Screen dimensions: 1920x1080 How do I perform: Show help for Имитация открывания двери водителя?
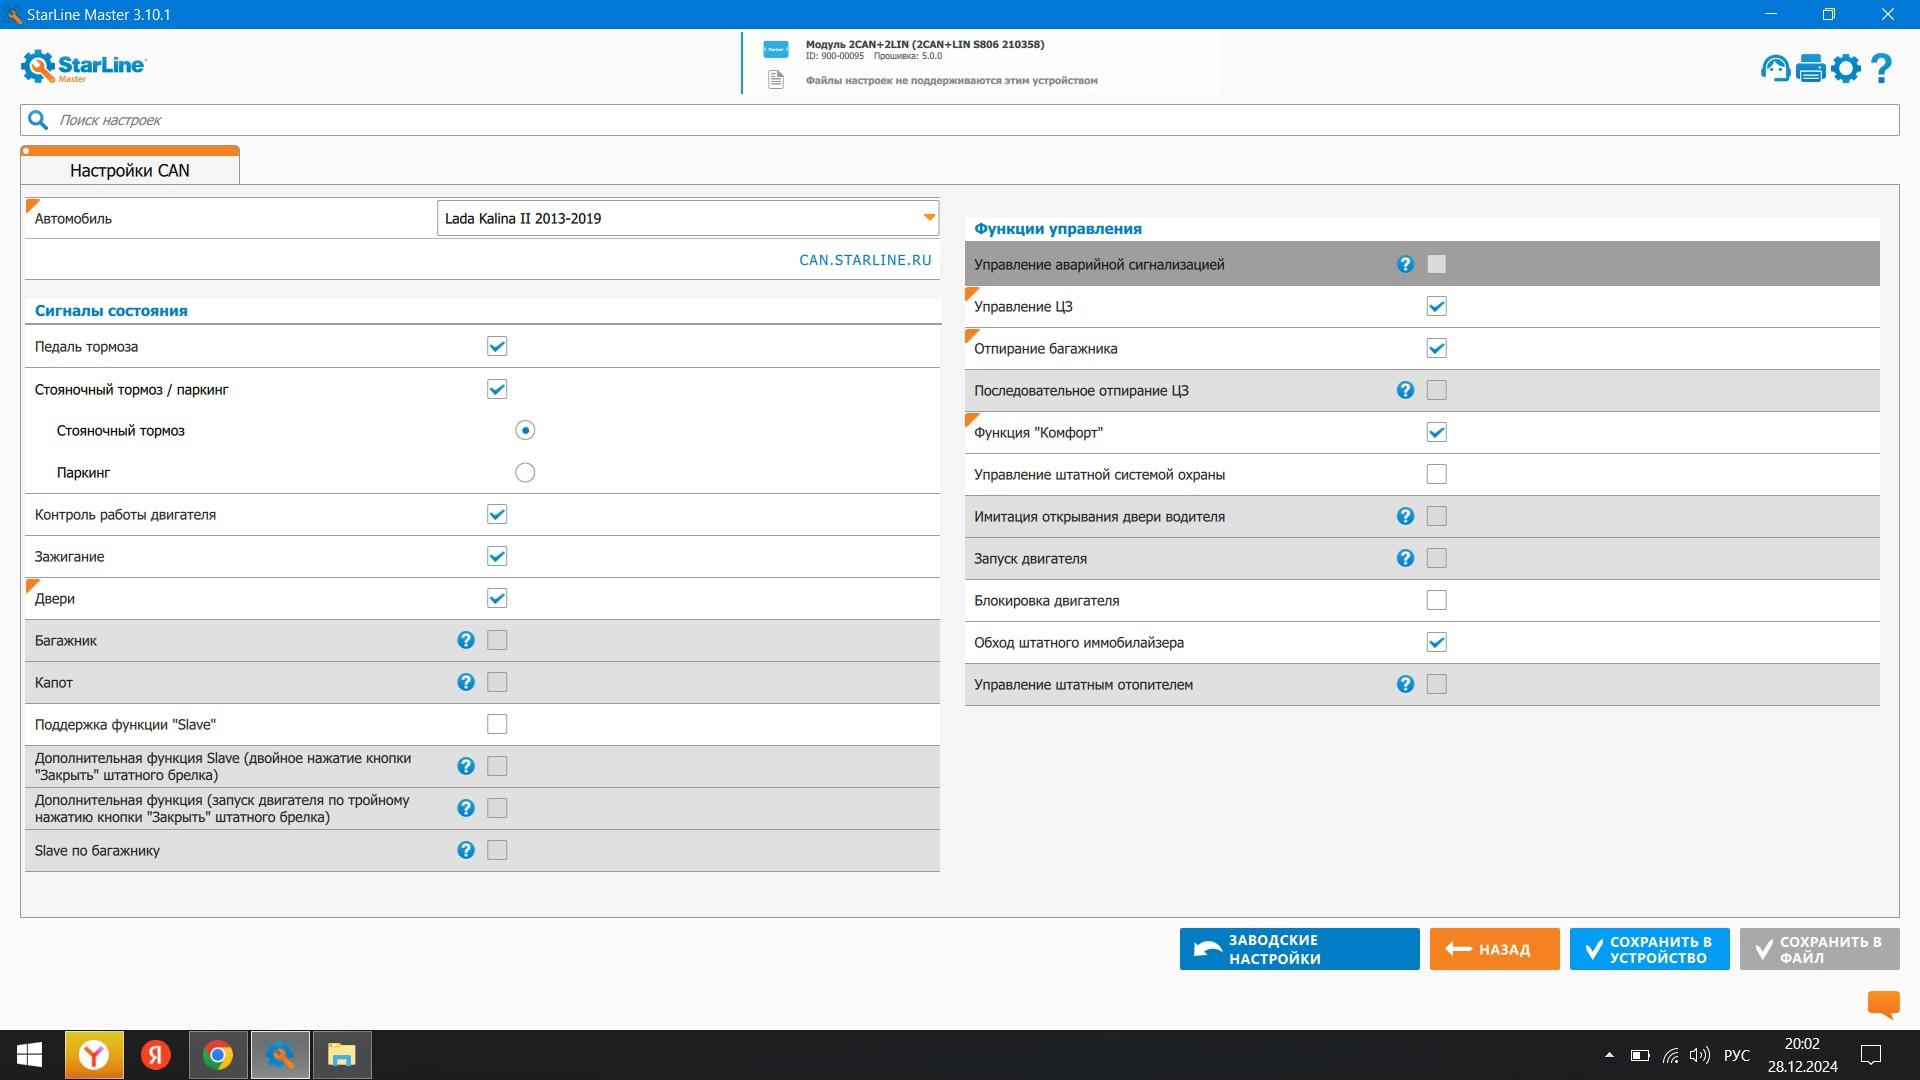point(1405,516)
